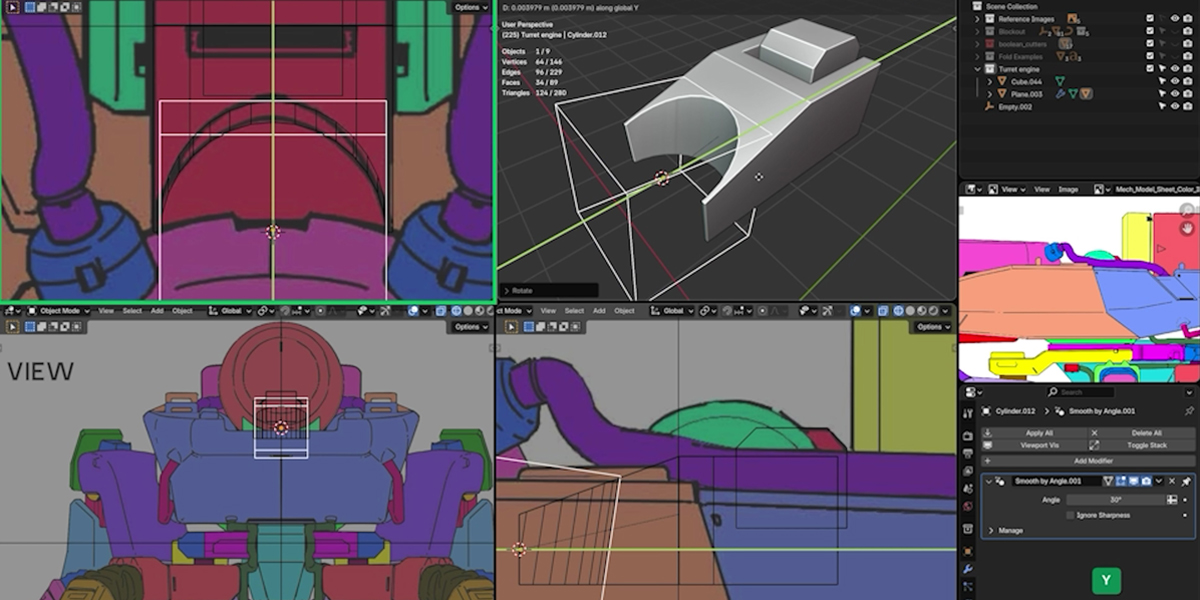The width and height of the screenshot is (1200, 600).
Task: Expand the Cube.044 tree item
Action: (x=990, y=81)
